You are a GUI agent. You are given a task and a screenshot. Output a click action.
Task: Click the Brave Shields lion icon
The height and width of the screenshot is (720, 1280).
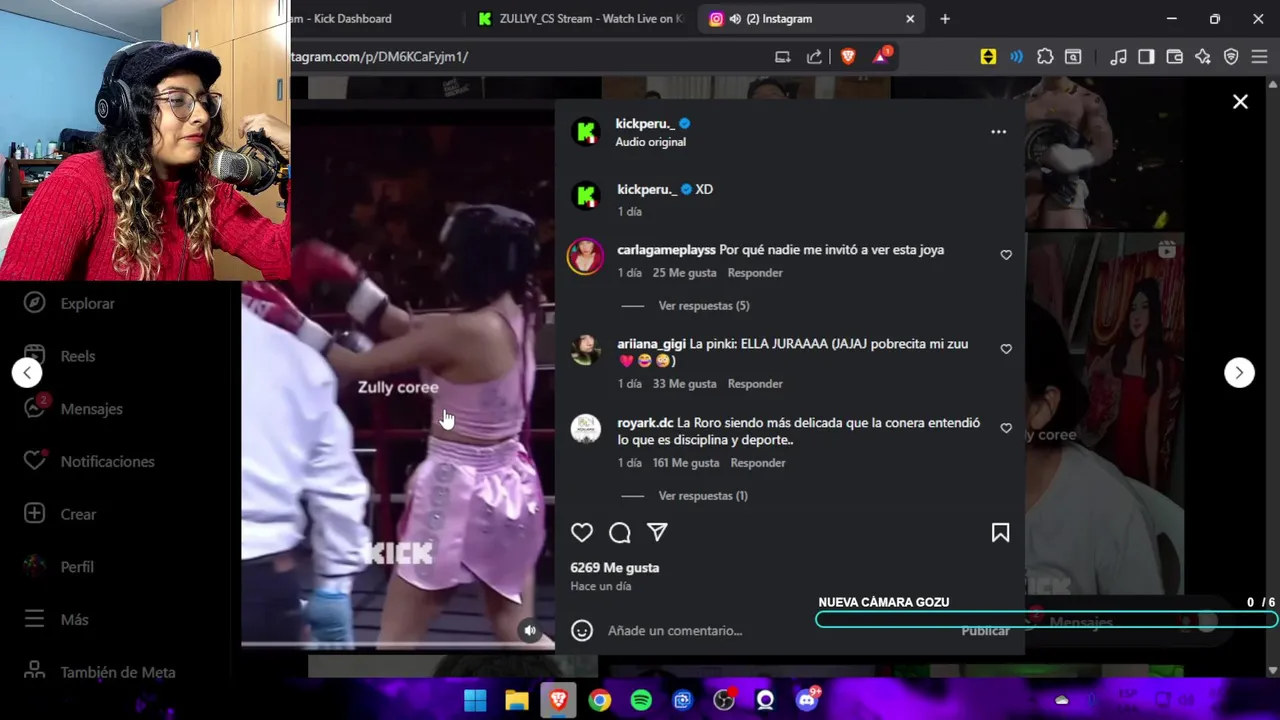tap(848, 57)
